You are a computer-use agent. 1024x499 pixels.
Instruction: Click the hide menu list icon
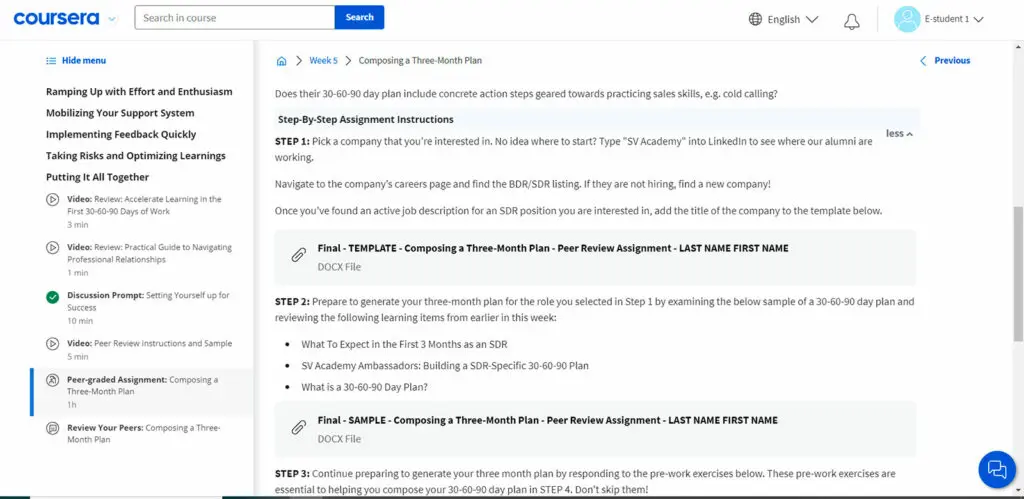point(51,61)
